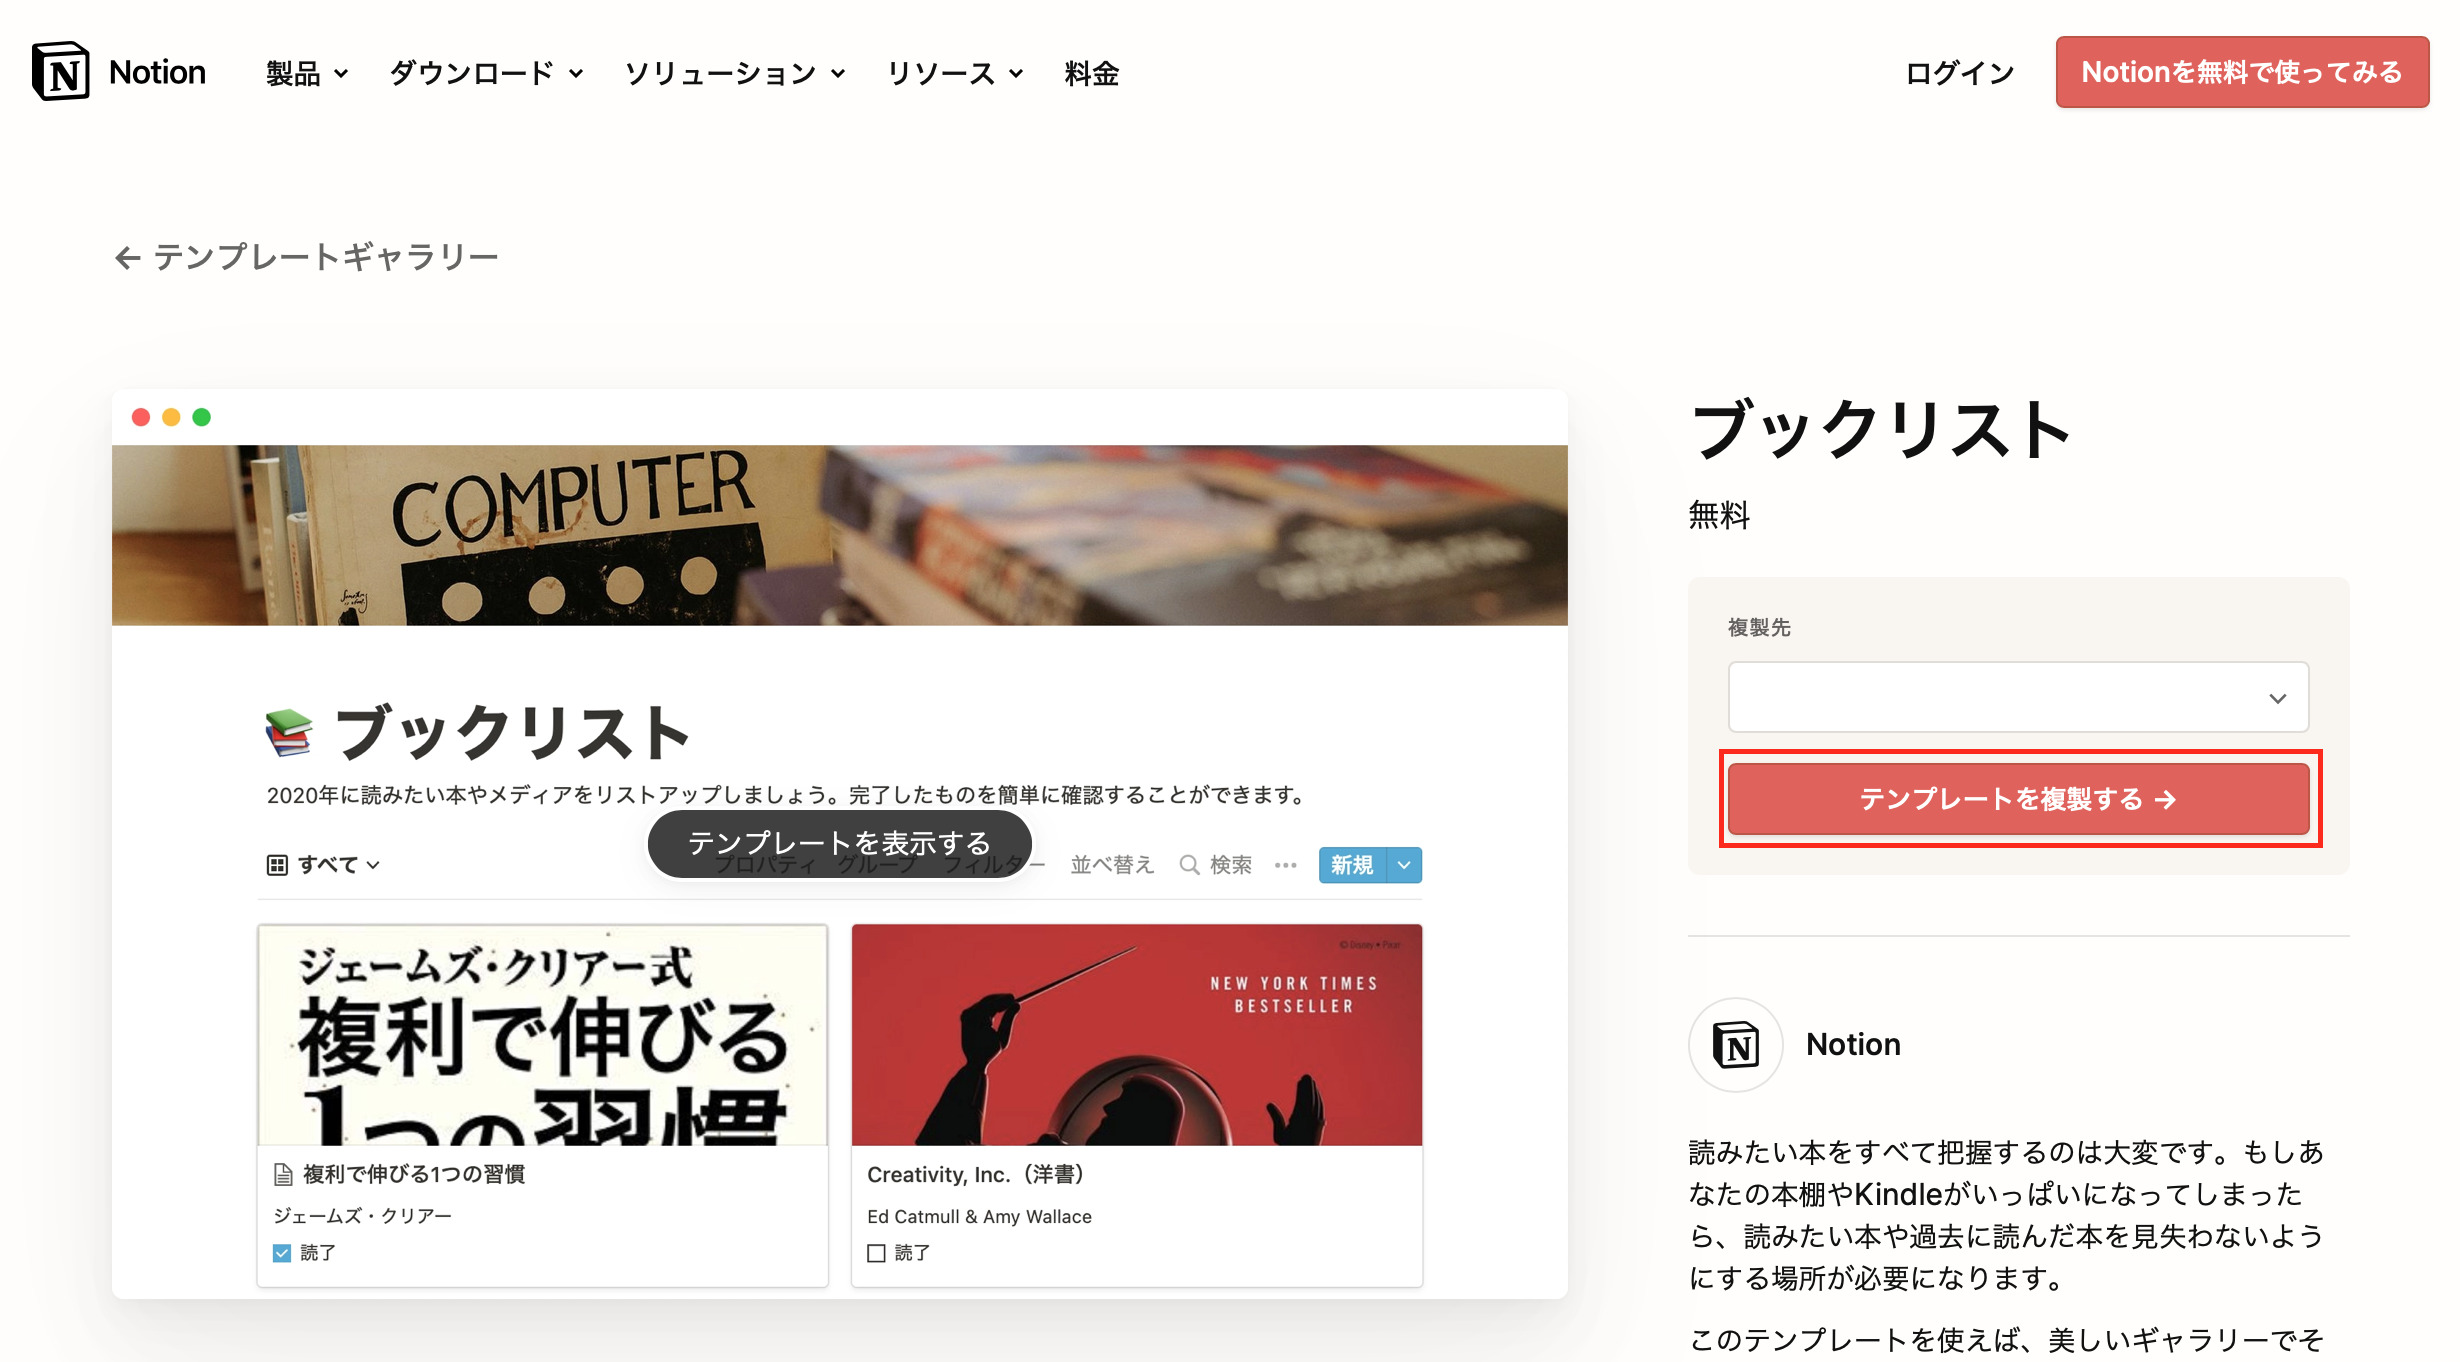Check 読了 for Creativity, Inc.
Screen dimensions: 2460x1362
click(876, 1253)
